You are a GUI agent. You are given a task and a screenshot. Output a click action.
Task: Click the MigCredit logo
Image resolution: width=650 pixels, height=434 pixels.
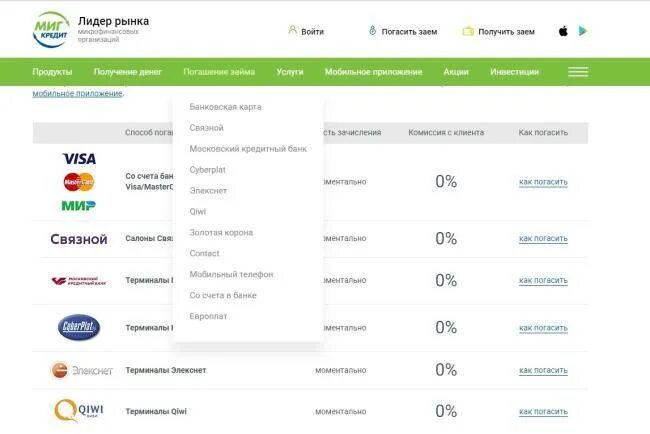click(51, 30)
